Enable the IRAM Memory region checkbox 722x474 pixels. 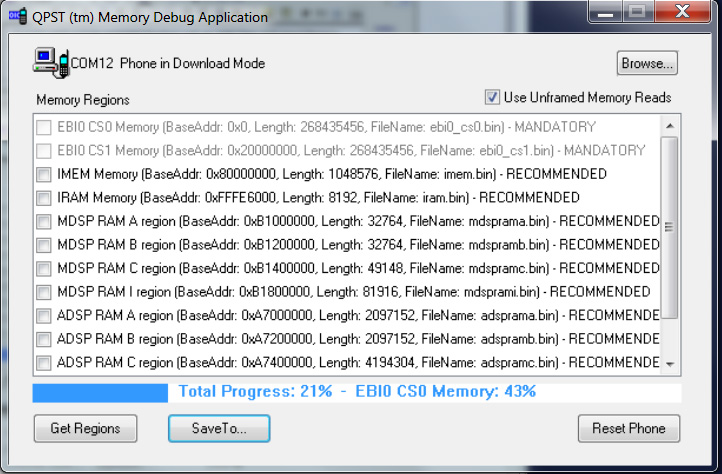pos(44,198)
